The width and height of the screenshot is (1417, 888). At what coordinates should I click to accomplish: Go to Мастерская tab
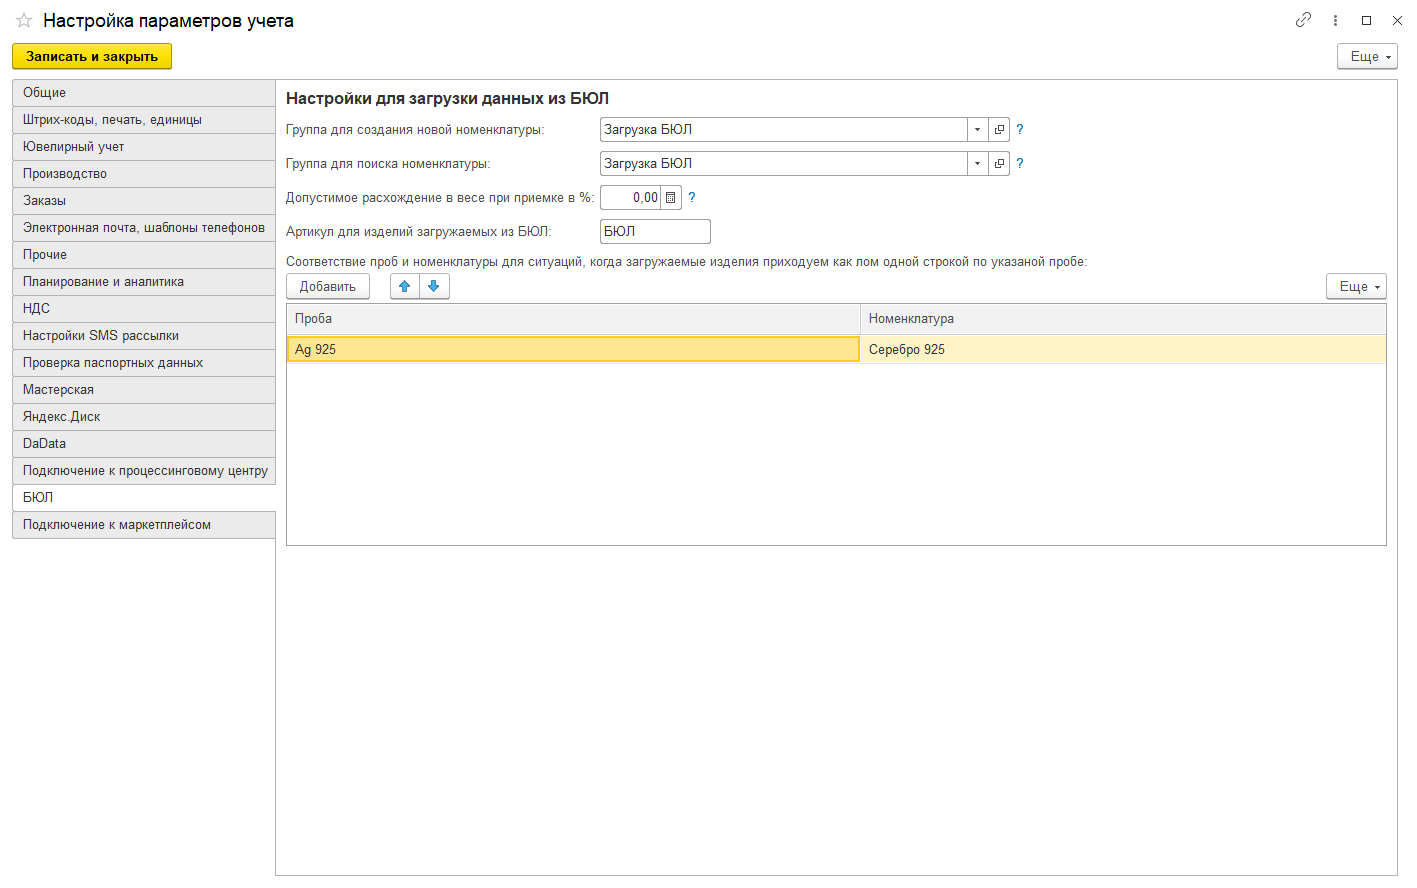144,390
